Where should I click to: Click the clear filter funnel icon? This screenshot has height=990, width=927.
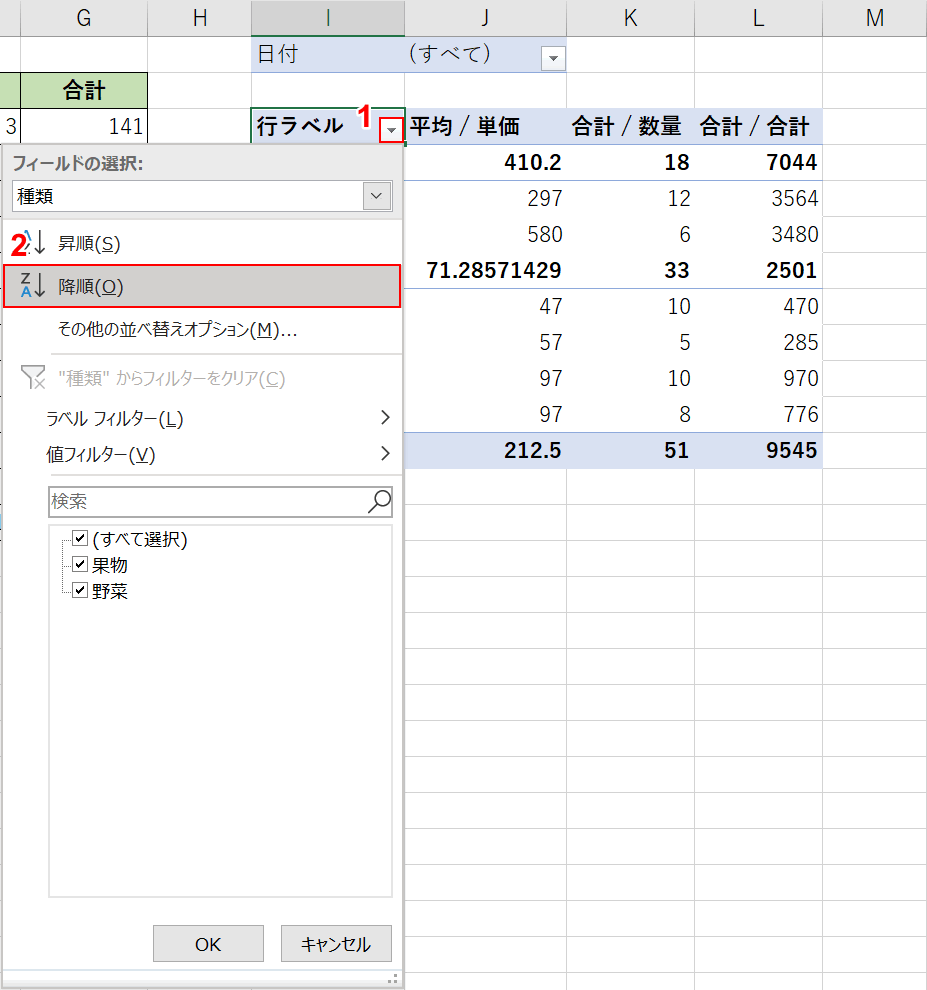[33, 378]
